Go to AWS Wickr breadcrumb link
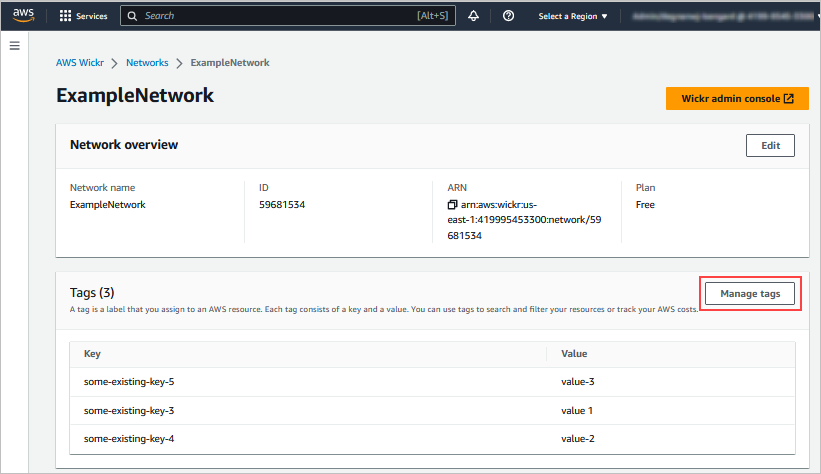This screenshot has height=474, width=821. pos(87,62)
